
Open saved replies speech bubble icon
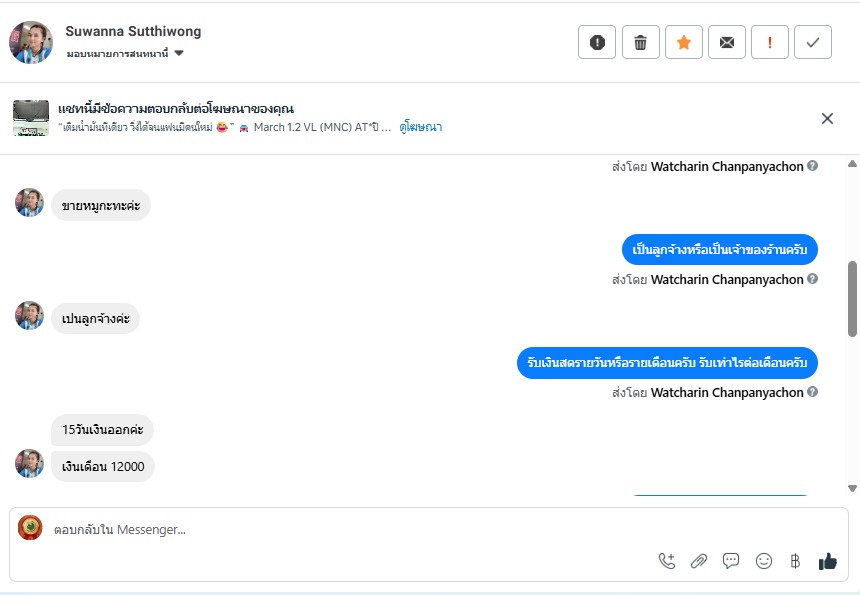[x=731, y=561]
